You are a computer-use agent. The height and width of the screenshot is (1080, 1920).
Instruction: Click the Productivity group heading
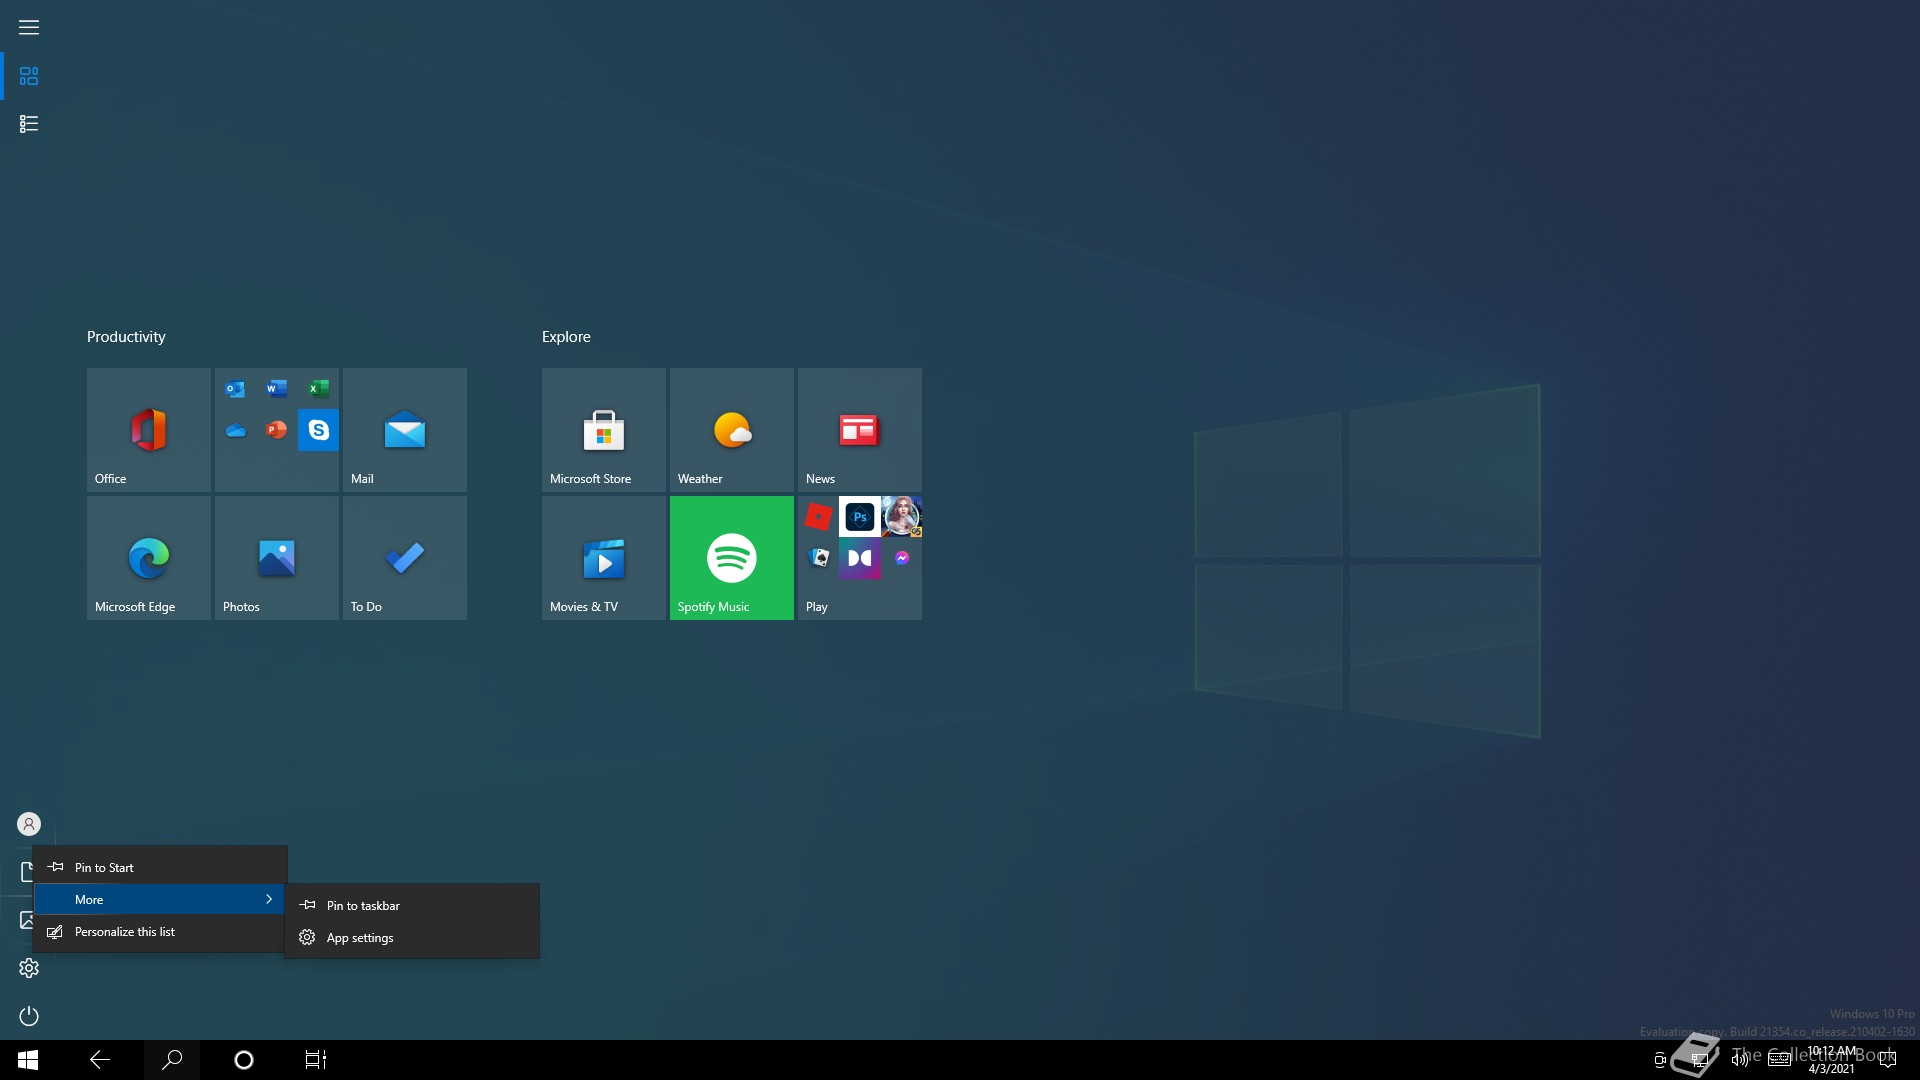coord(126,337)
